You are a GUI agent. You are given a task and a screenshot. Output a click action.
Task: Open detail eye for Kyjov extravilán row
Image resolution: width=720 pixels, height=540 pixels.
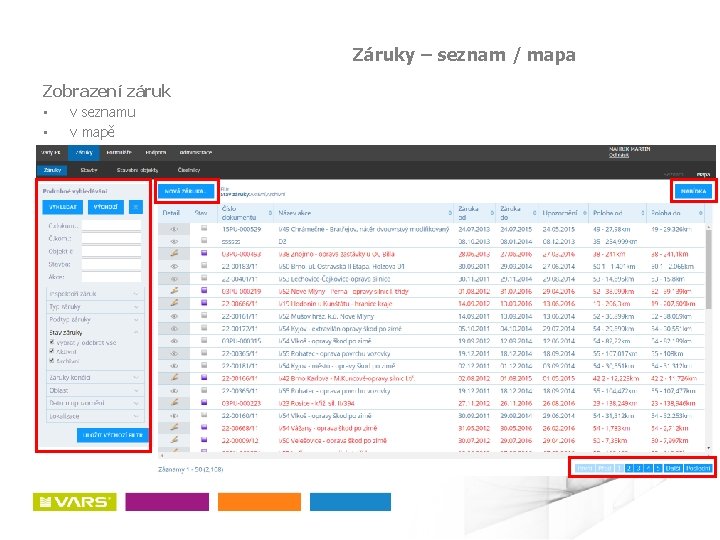(x=174, y=329)
